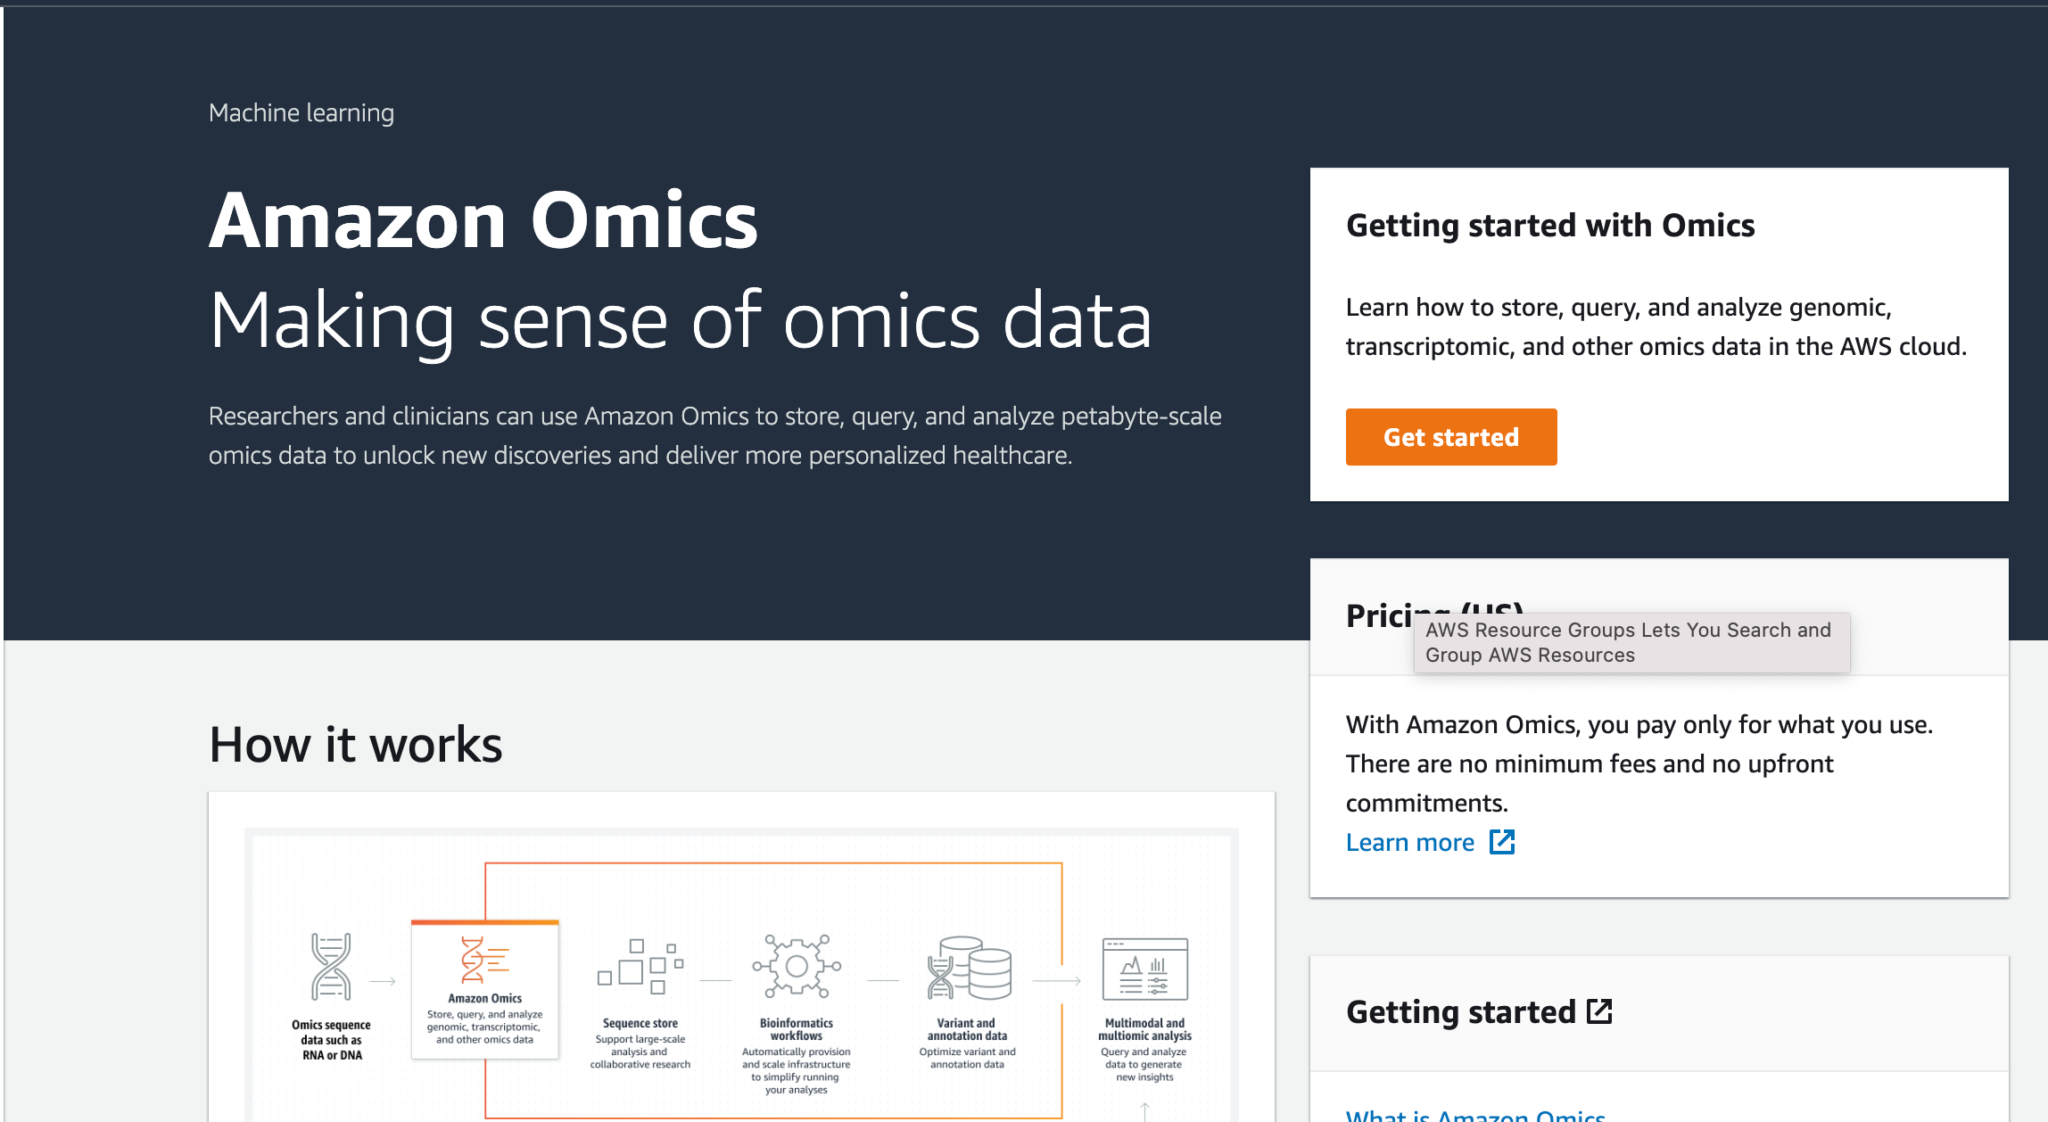
Task: Click the Multimodal and multiomic analysis chart icon
Action: point(1143,967)
